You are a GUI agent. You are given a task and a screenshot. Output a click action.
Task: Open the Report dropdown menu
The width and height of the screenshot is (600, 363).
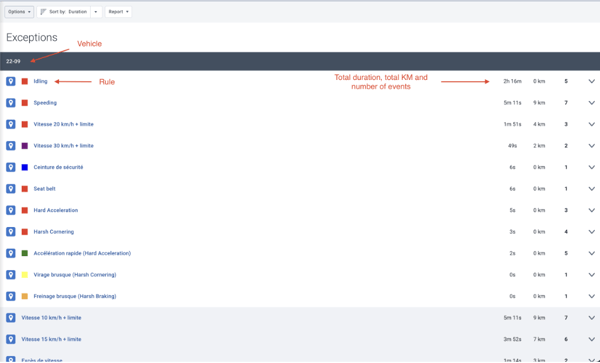[x=118, y=12]
